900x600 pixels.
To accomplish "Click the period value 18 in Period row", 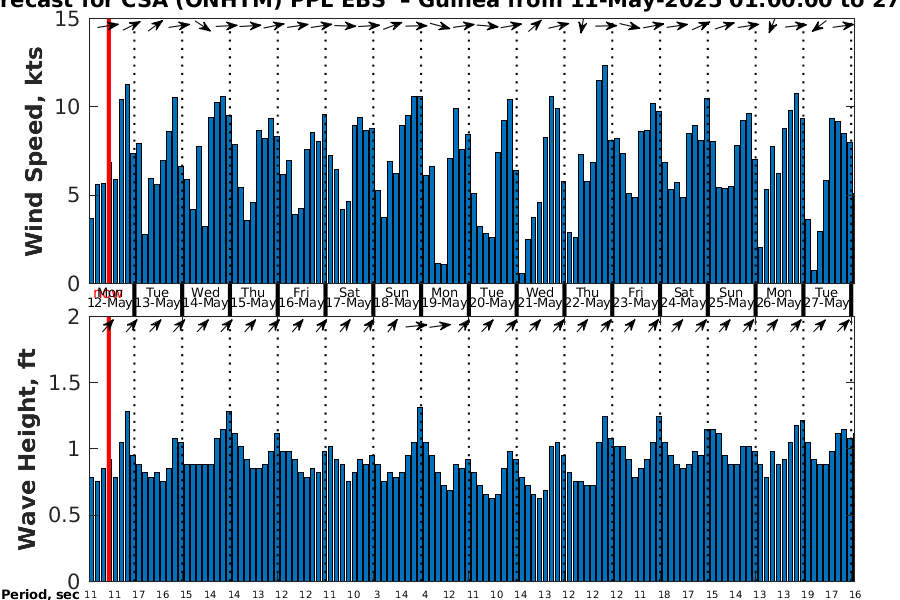I will point(664,595).
